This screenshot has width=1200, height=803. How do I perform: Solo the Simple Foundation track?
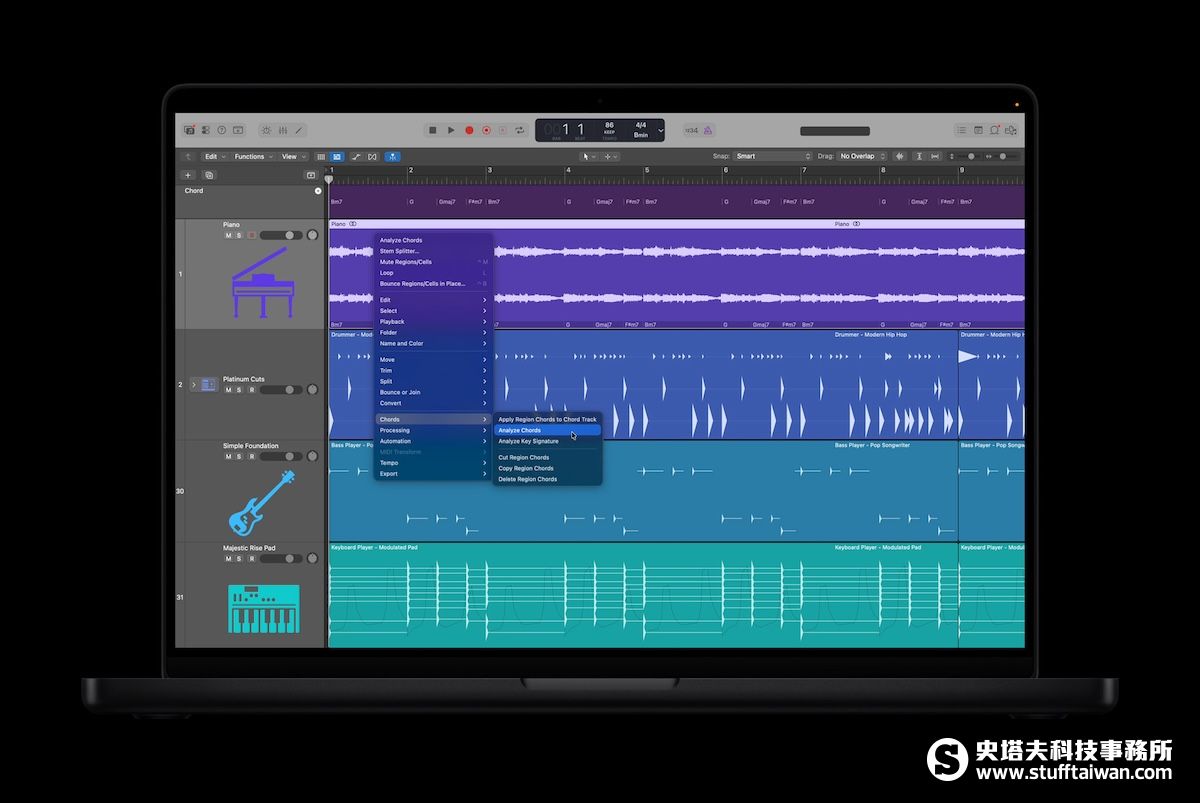[239, 456]
